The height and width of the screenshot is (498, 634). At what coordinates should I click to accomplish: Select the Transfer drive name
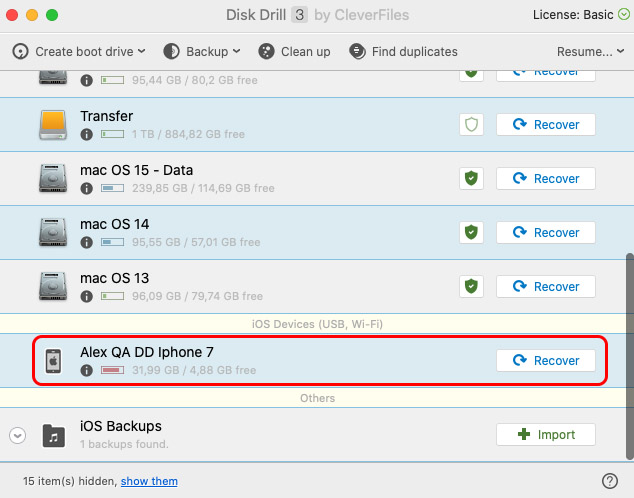coord(107,116)
